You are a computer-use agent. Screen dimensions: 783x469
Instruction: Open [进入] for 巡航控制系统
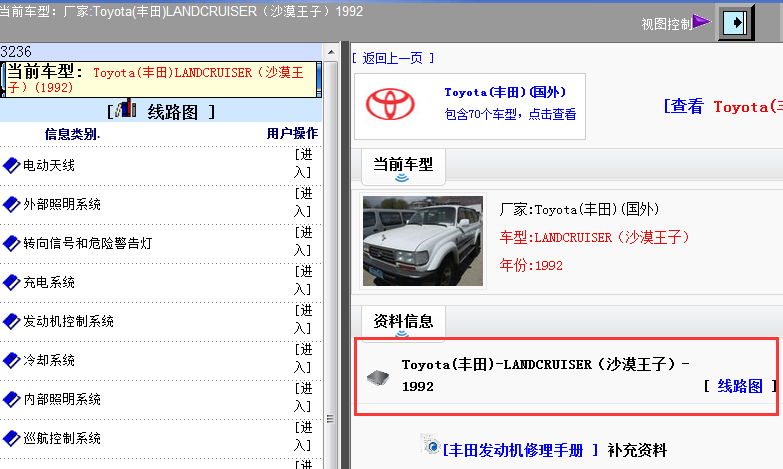pyautogui.click(x=303, y=436)
